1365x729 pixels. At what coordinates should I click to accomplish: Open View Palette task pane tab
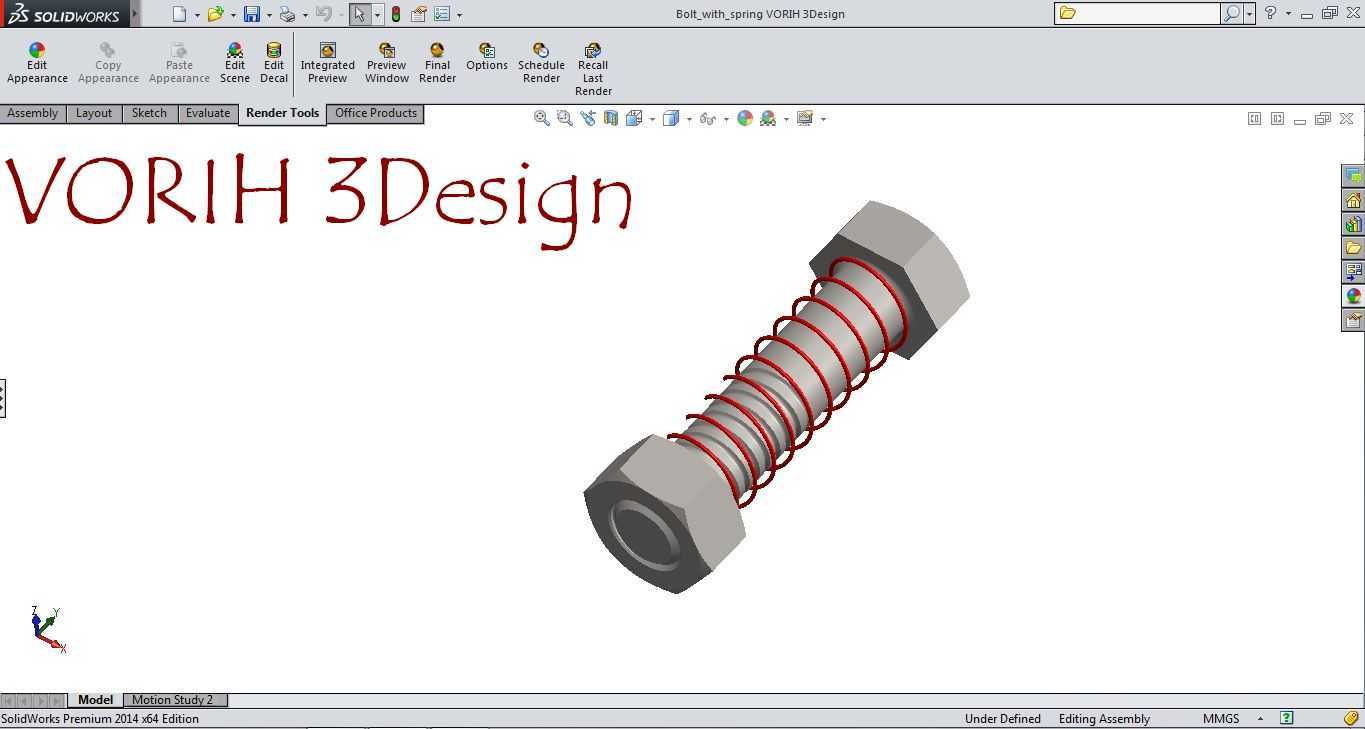click(x=1353, y=272)
